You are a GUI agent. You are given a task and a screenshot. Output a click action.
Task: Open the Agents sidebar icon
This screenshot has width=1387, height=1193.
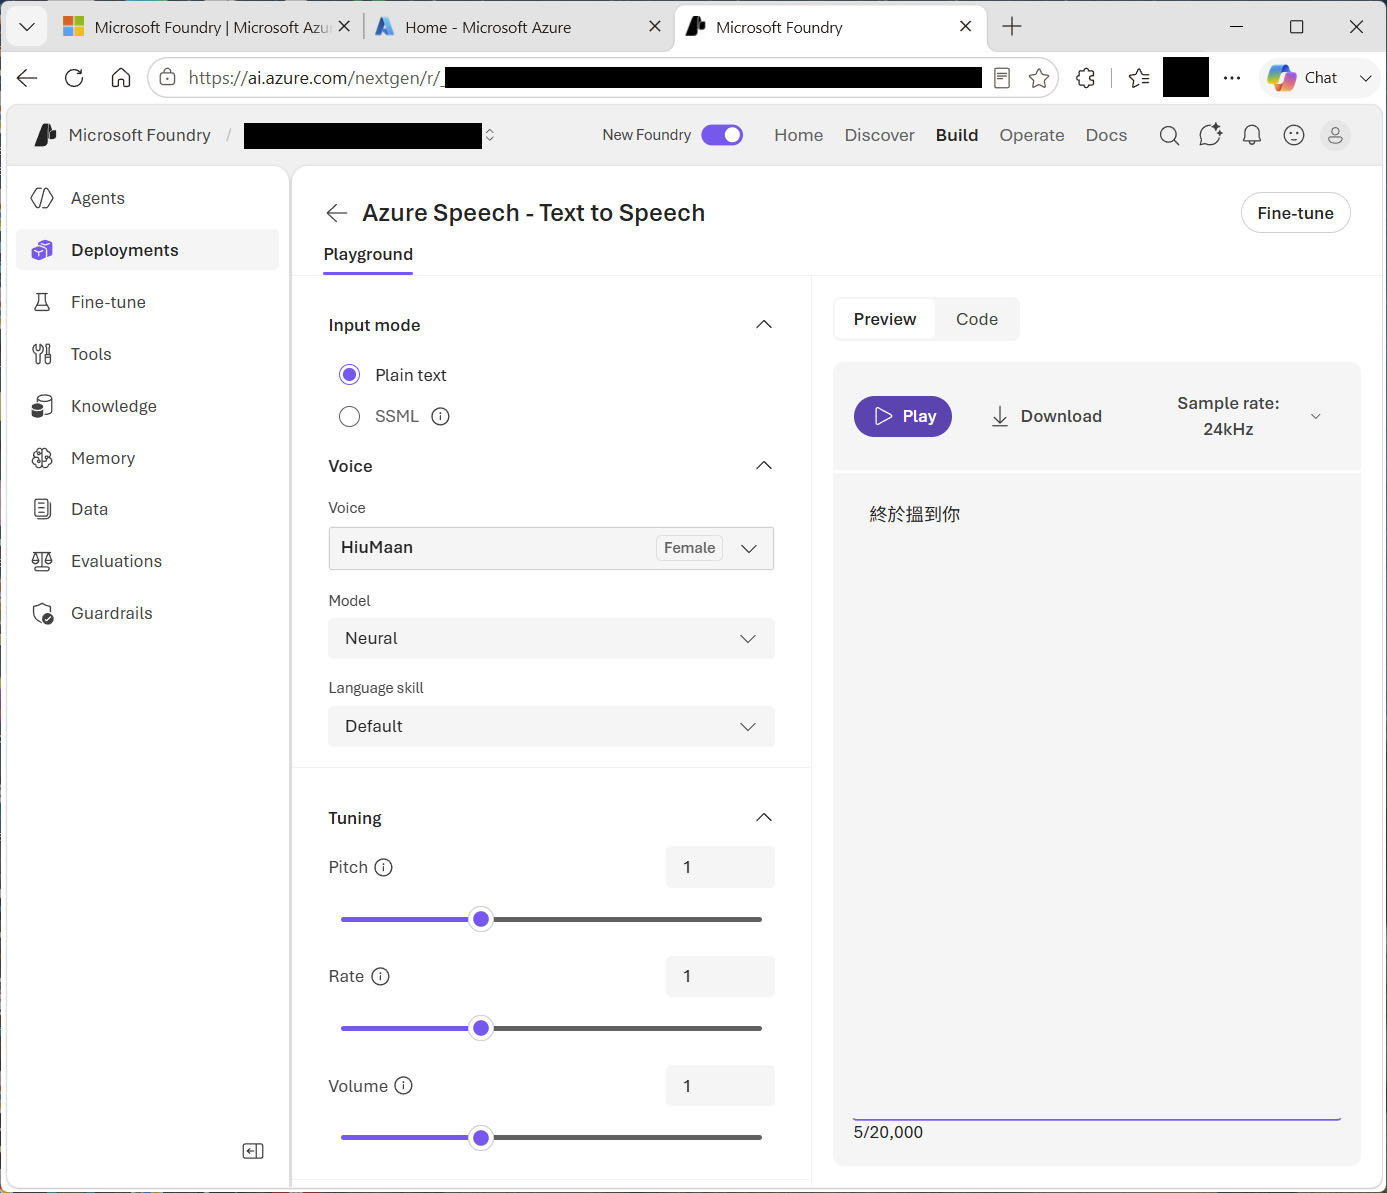pyautogui.click(x=42, y=198)
